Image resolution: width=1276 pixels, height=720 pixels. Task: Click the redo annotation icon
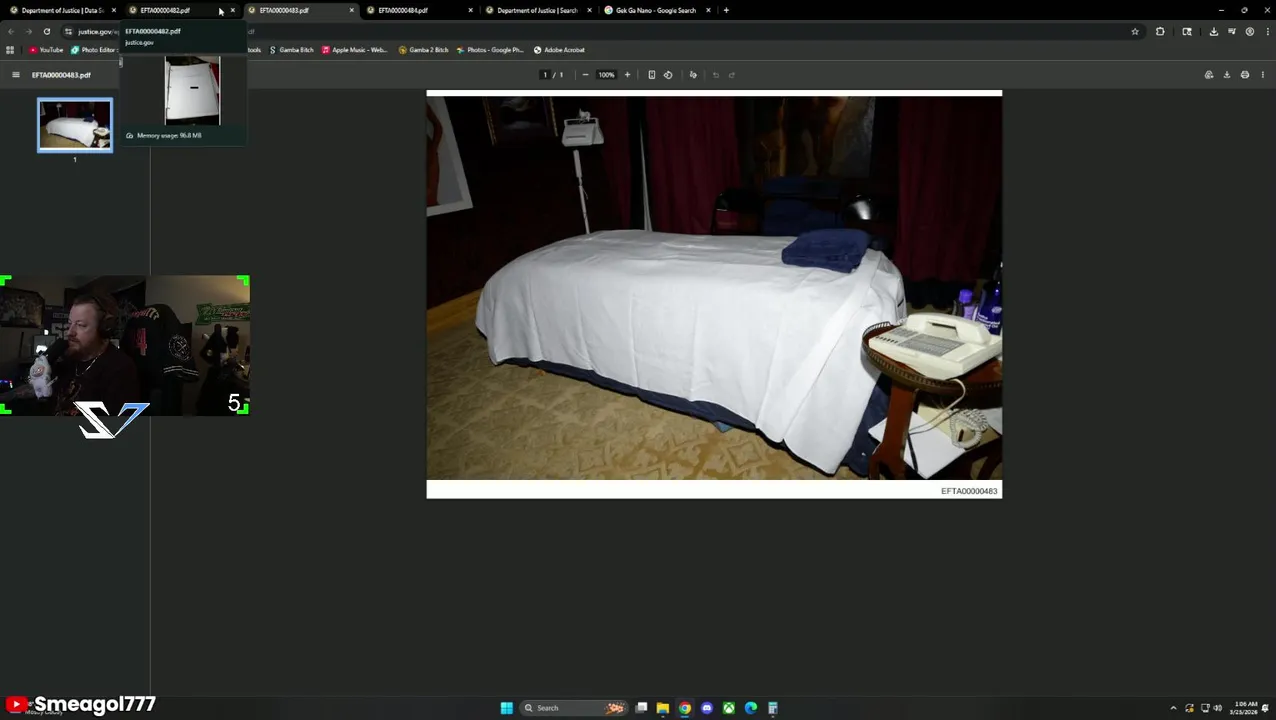[732, 75]
